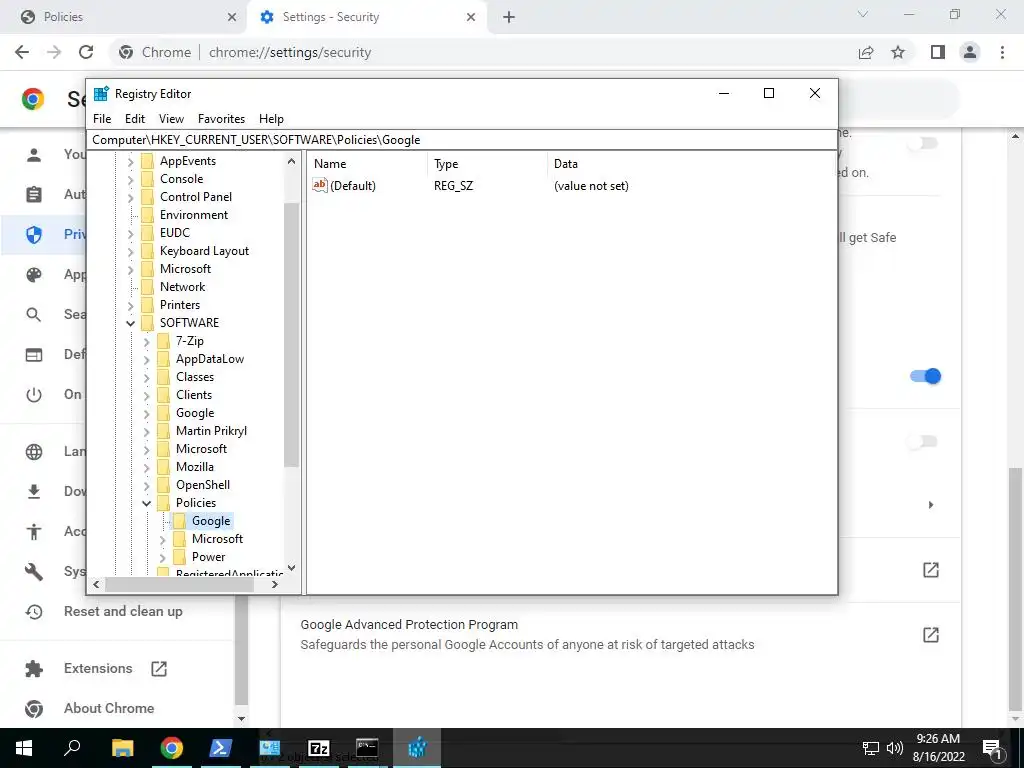Click the Type column header
Image resolution: width=1024 pixels, height=768 pixels.
(488, 164)
